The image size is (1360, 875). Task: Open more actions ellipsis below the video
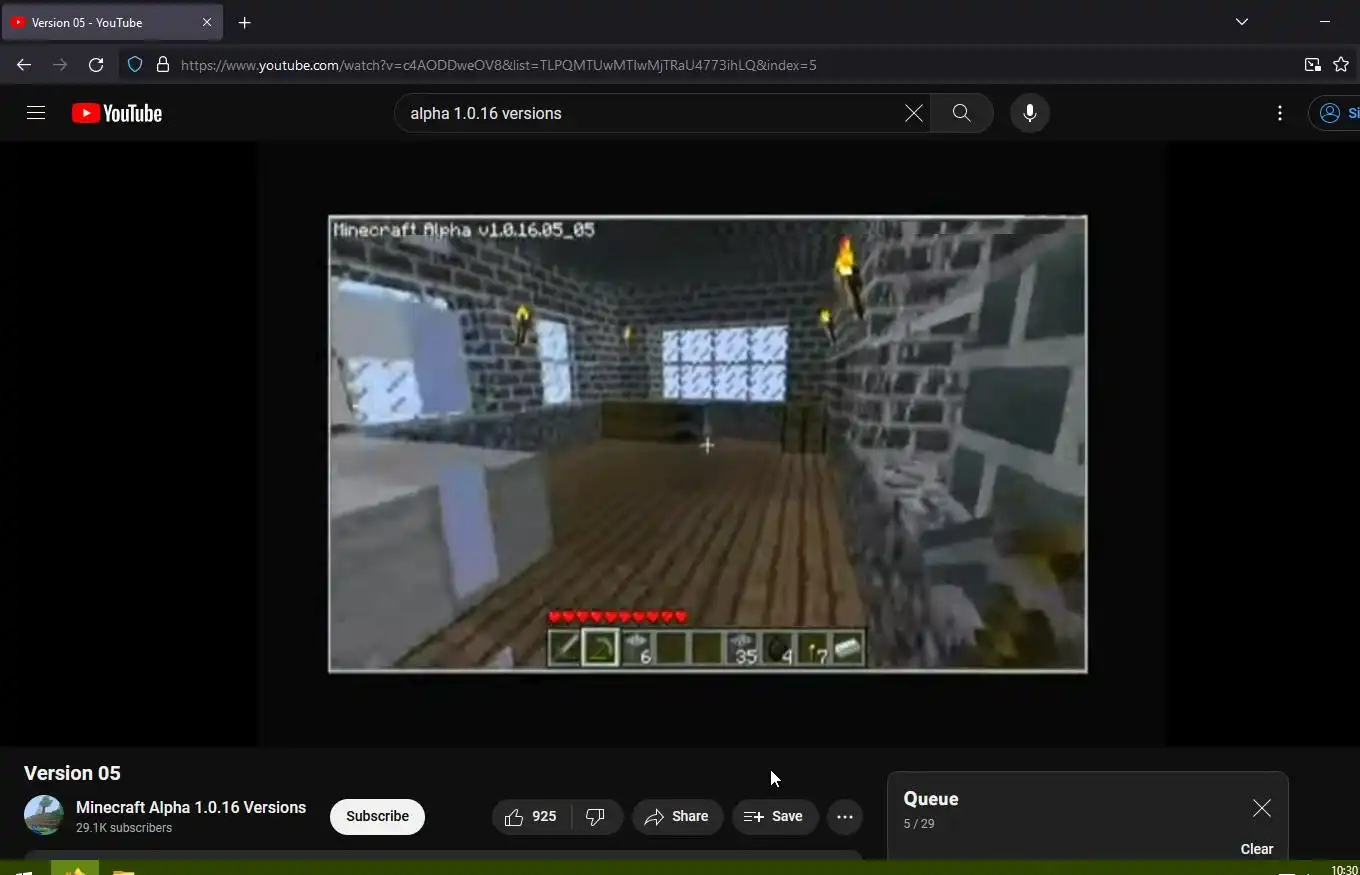(845, 816)
